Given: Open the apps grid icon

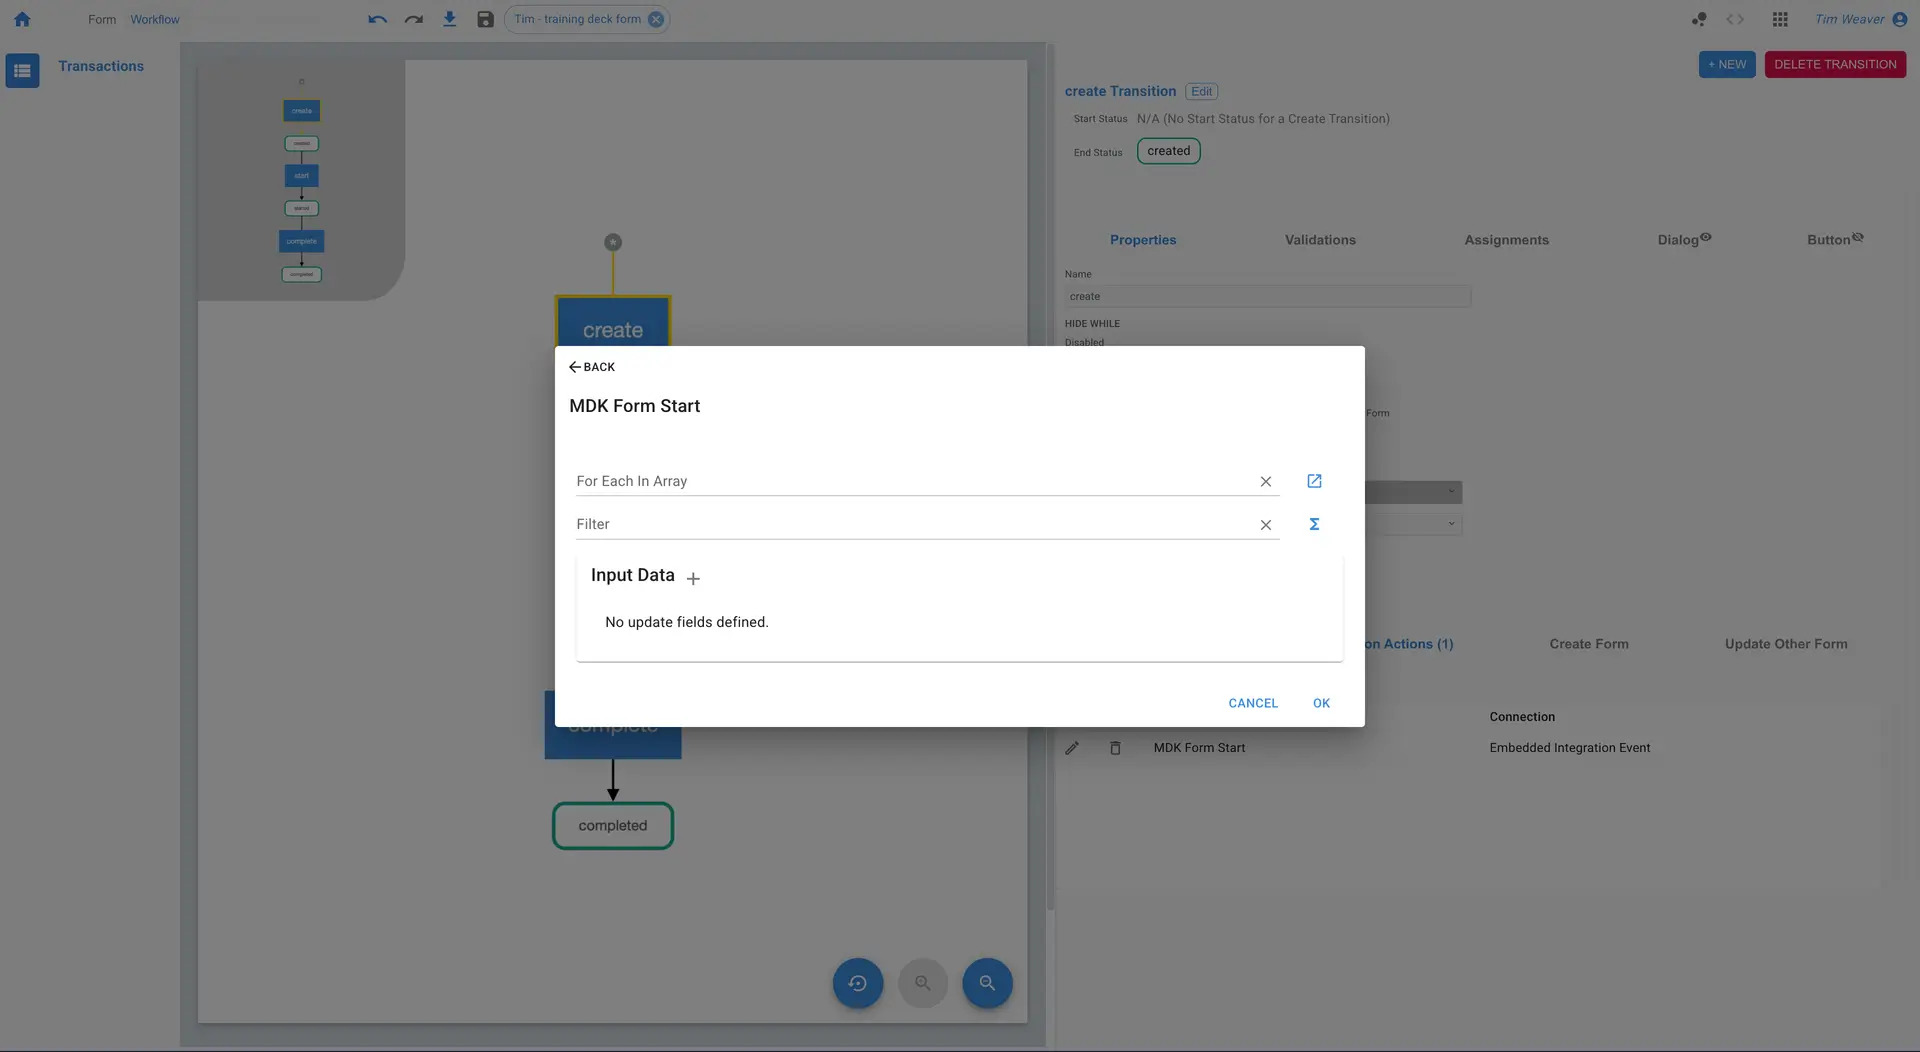Looking at the screenshot, I should pyautogui.click(x=1780, y=19).
